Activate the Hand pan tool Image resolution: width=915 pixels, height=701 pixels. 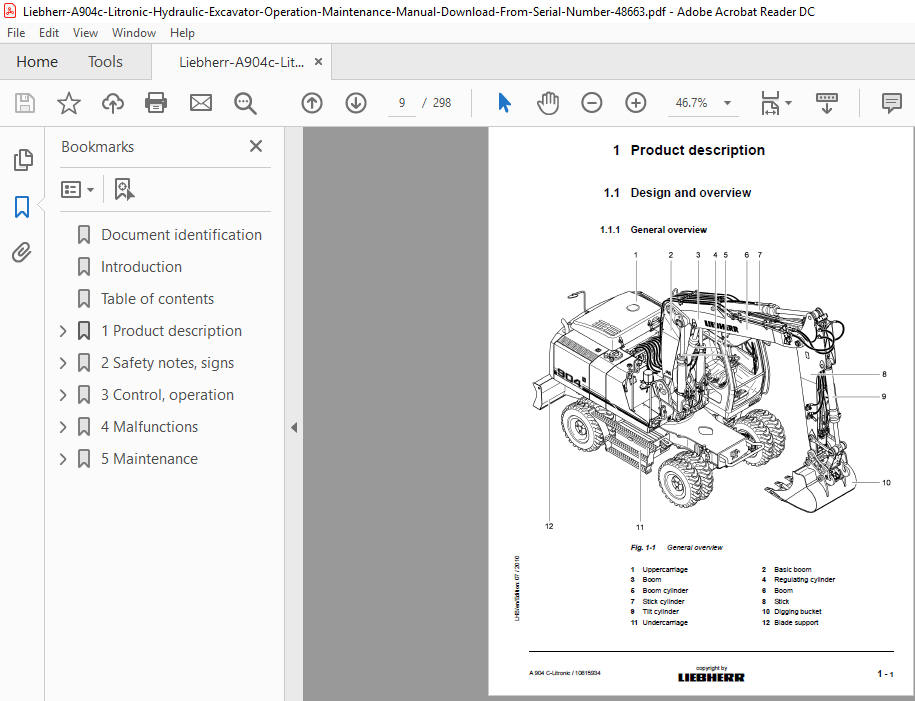click(548, 103)
